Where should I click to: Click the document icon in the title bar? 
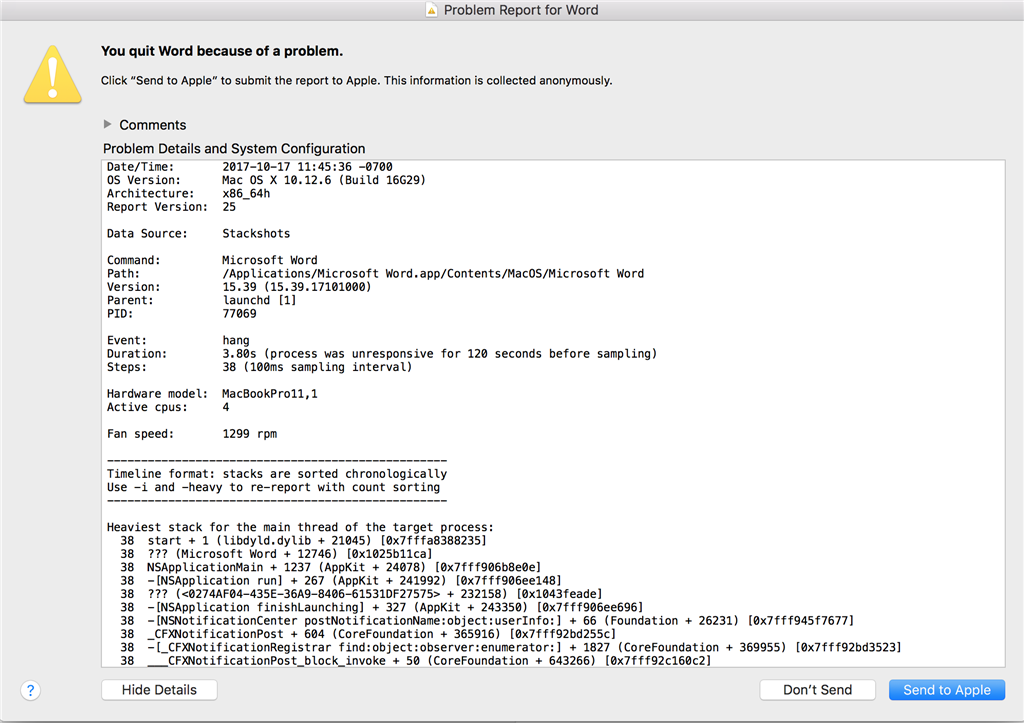pos(431,10)
